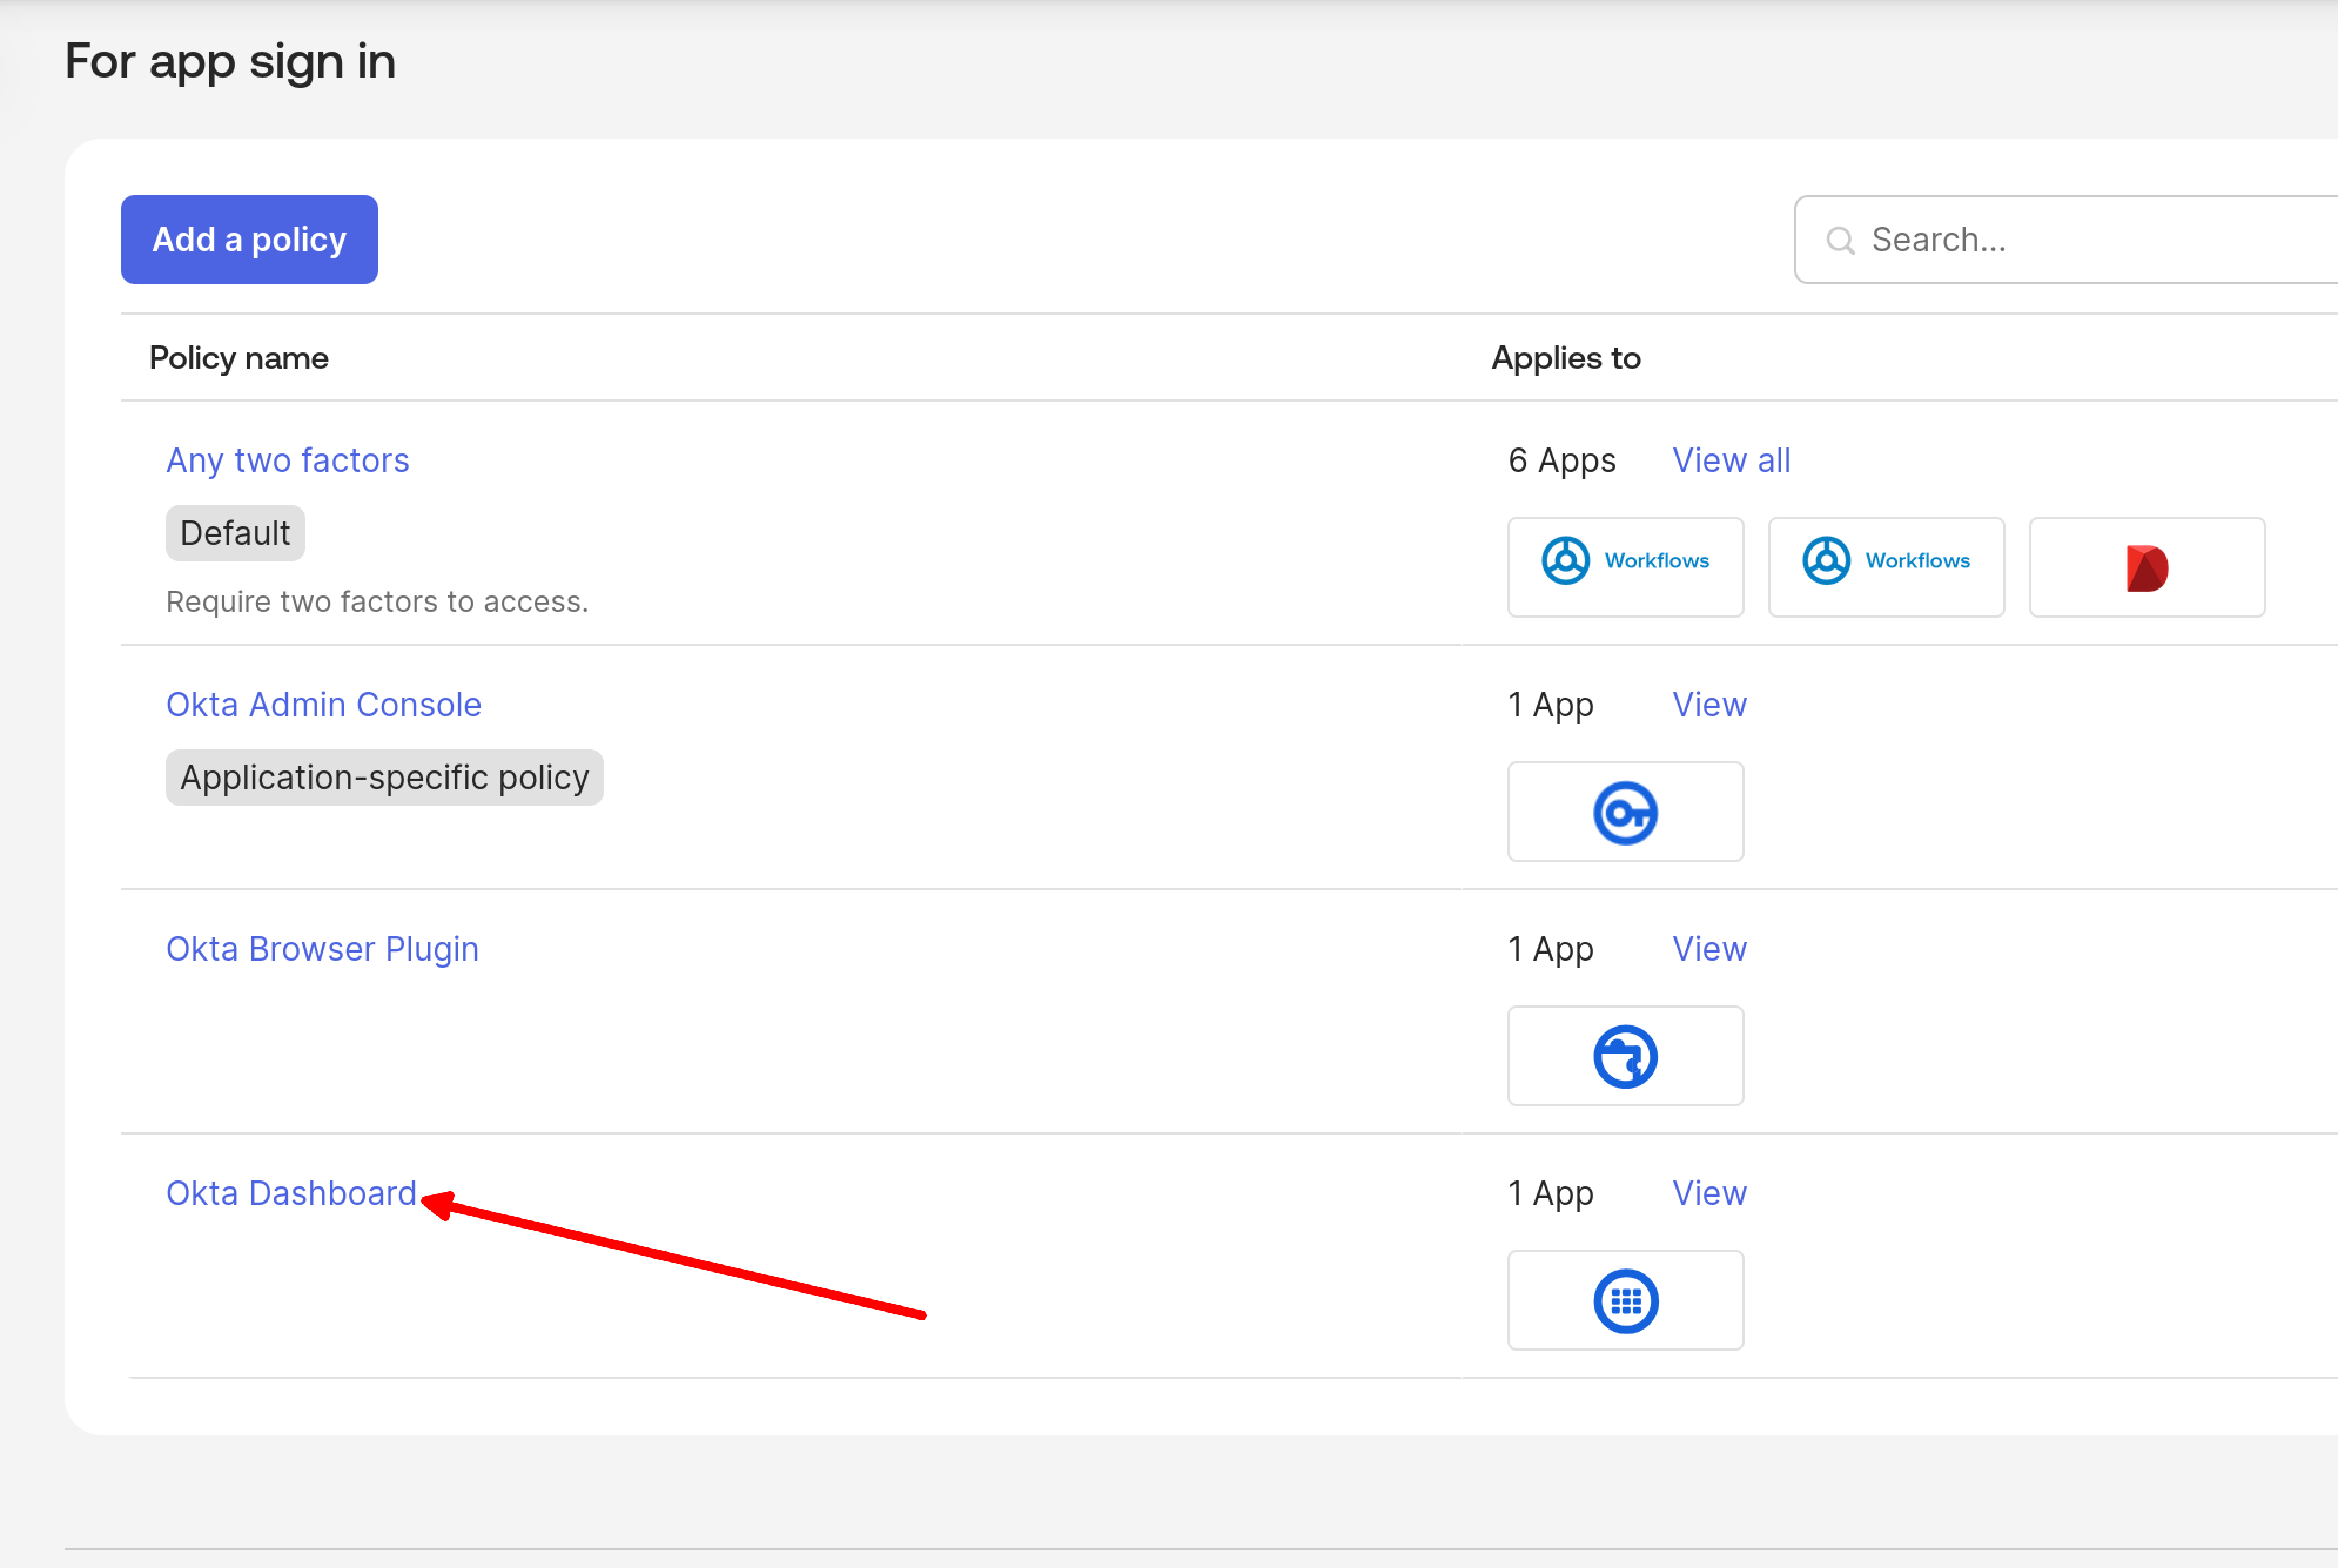
Task: Open the Okta Browser Plugin policy link
Action: [322, 948]
